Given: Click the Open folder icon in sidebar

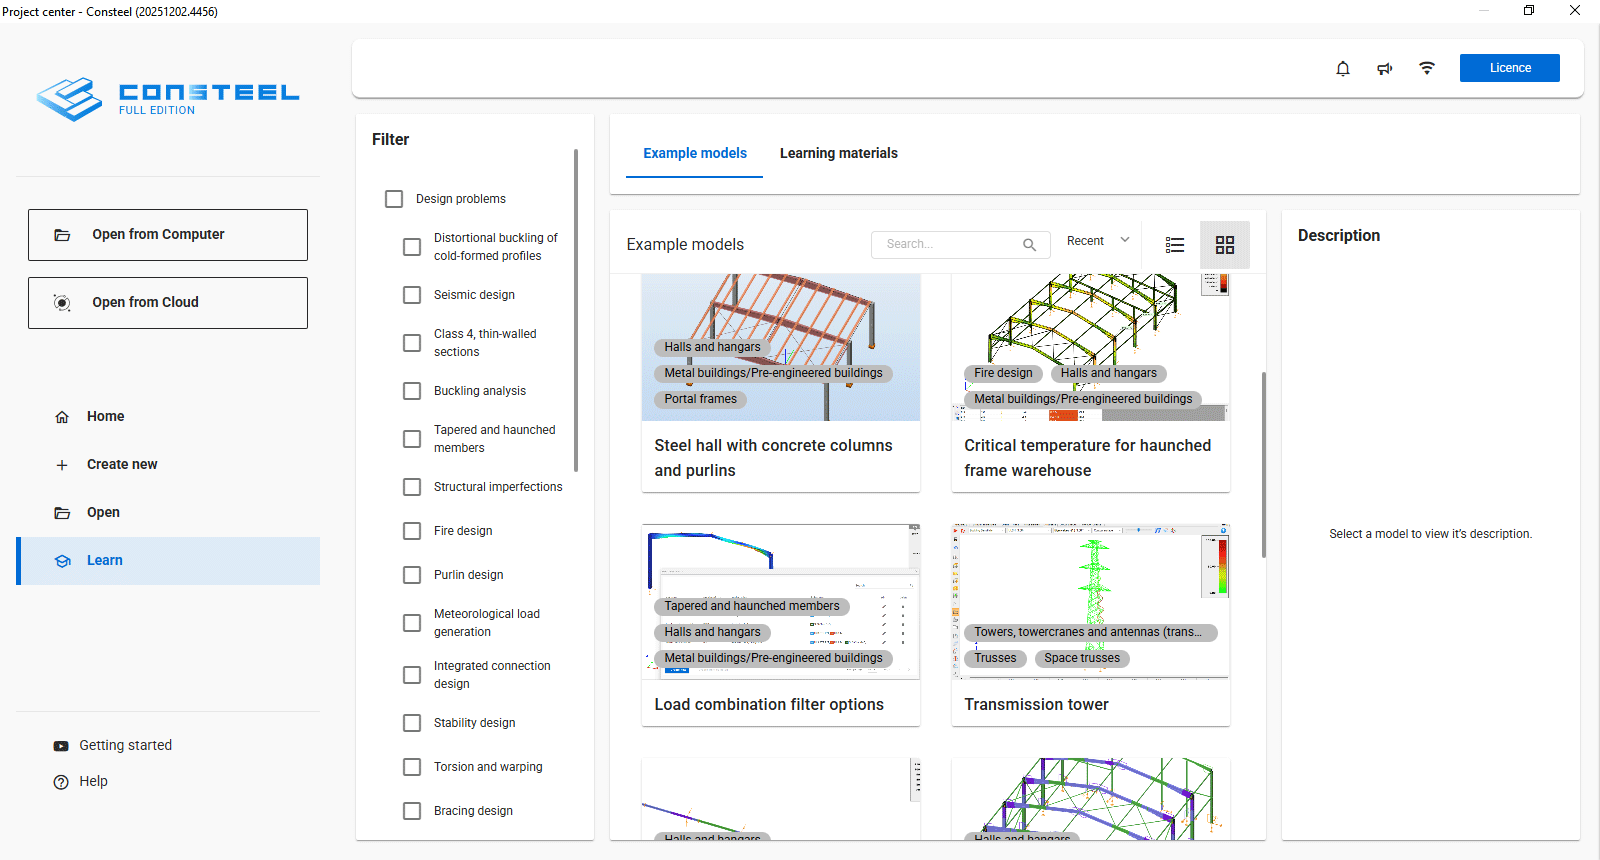Looking at the screenshot, I should 62,513.
